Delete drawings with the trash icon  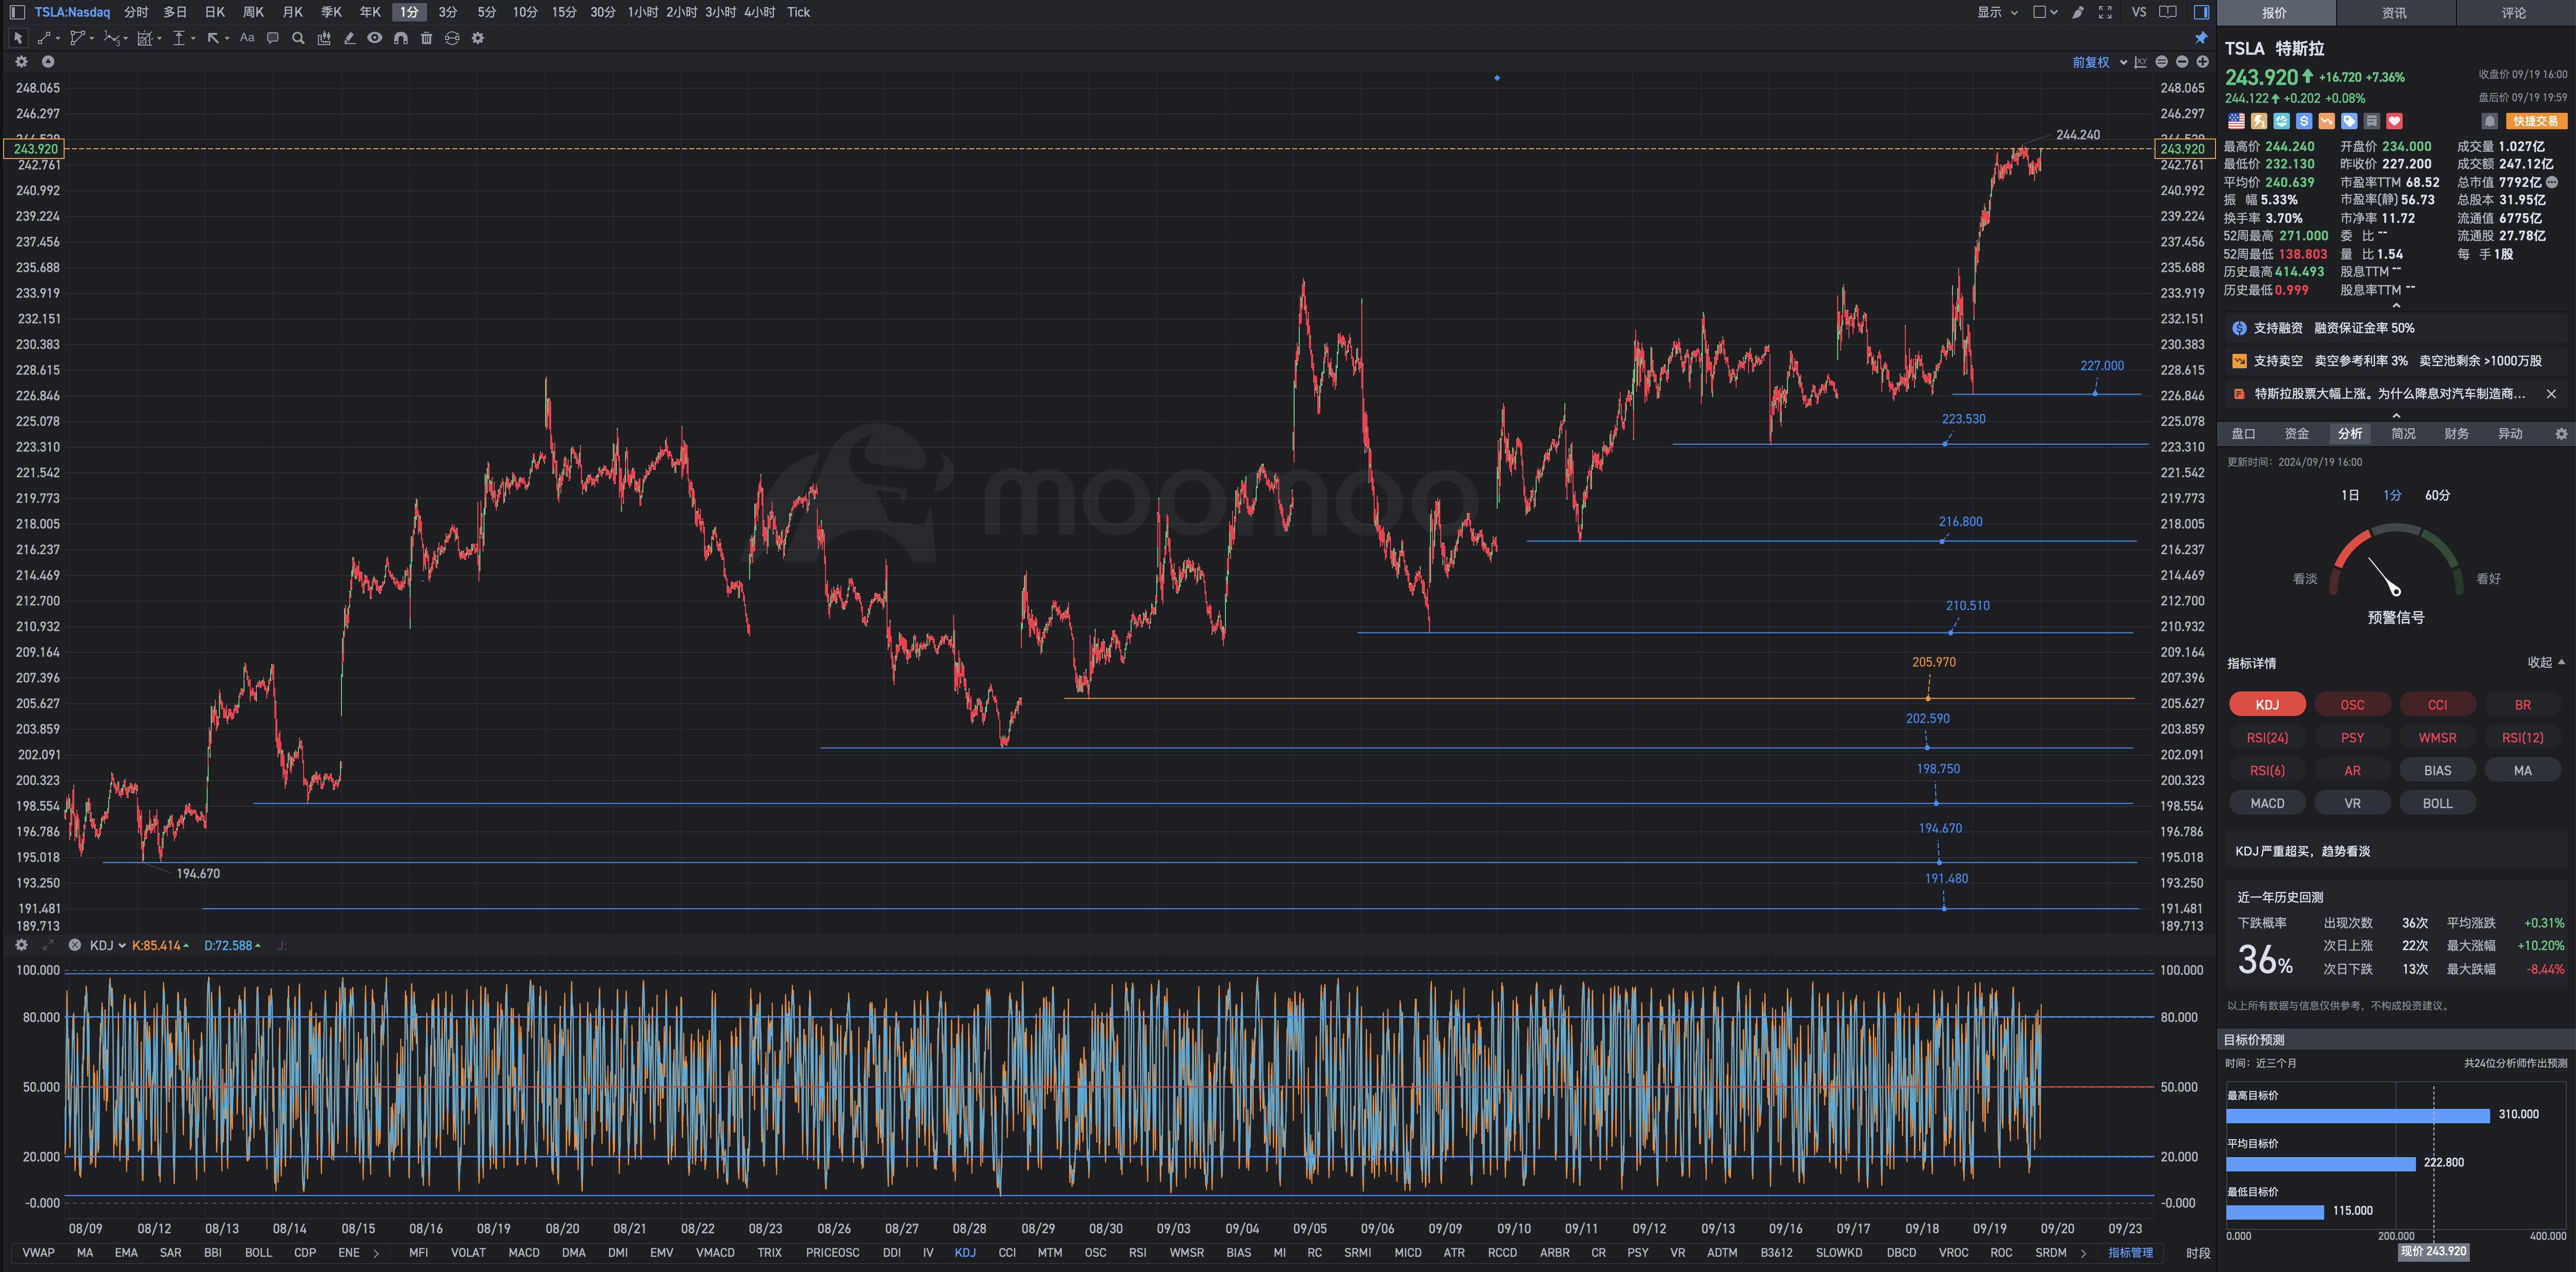[x=427, y=38]
